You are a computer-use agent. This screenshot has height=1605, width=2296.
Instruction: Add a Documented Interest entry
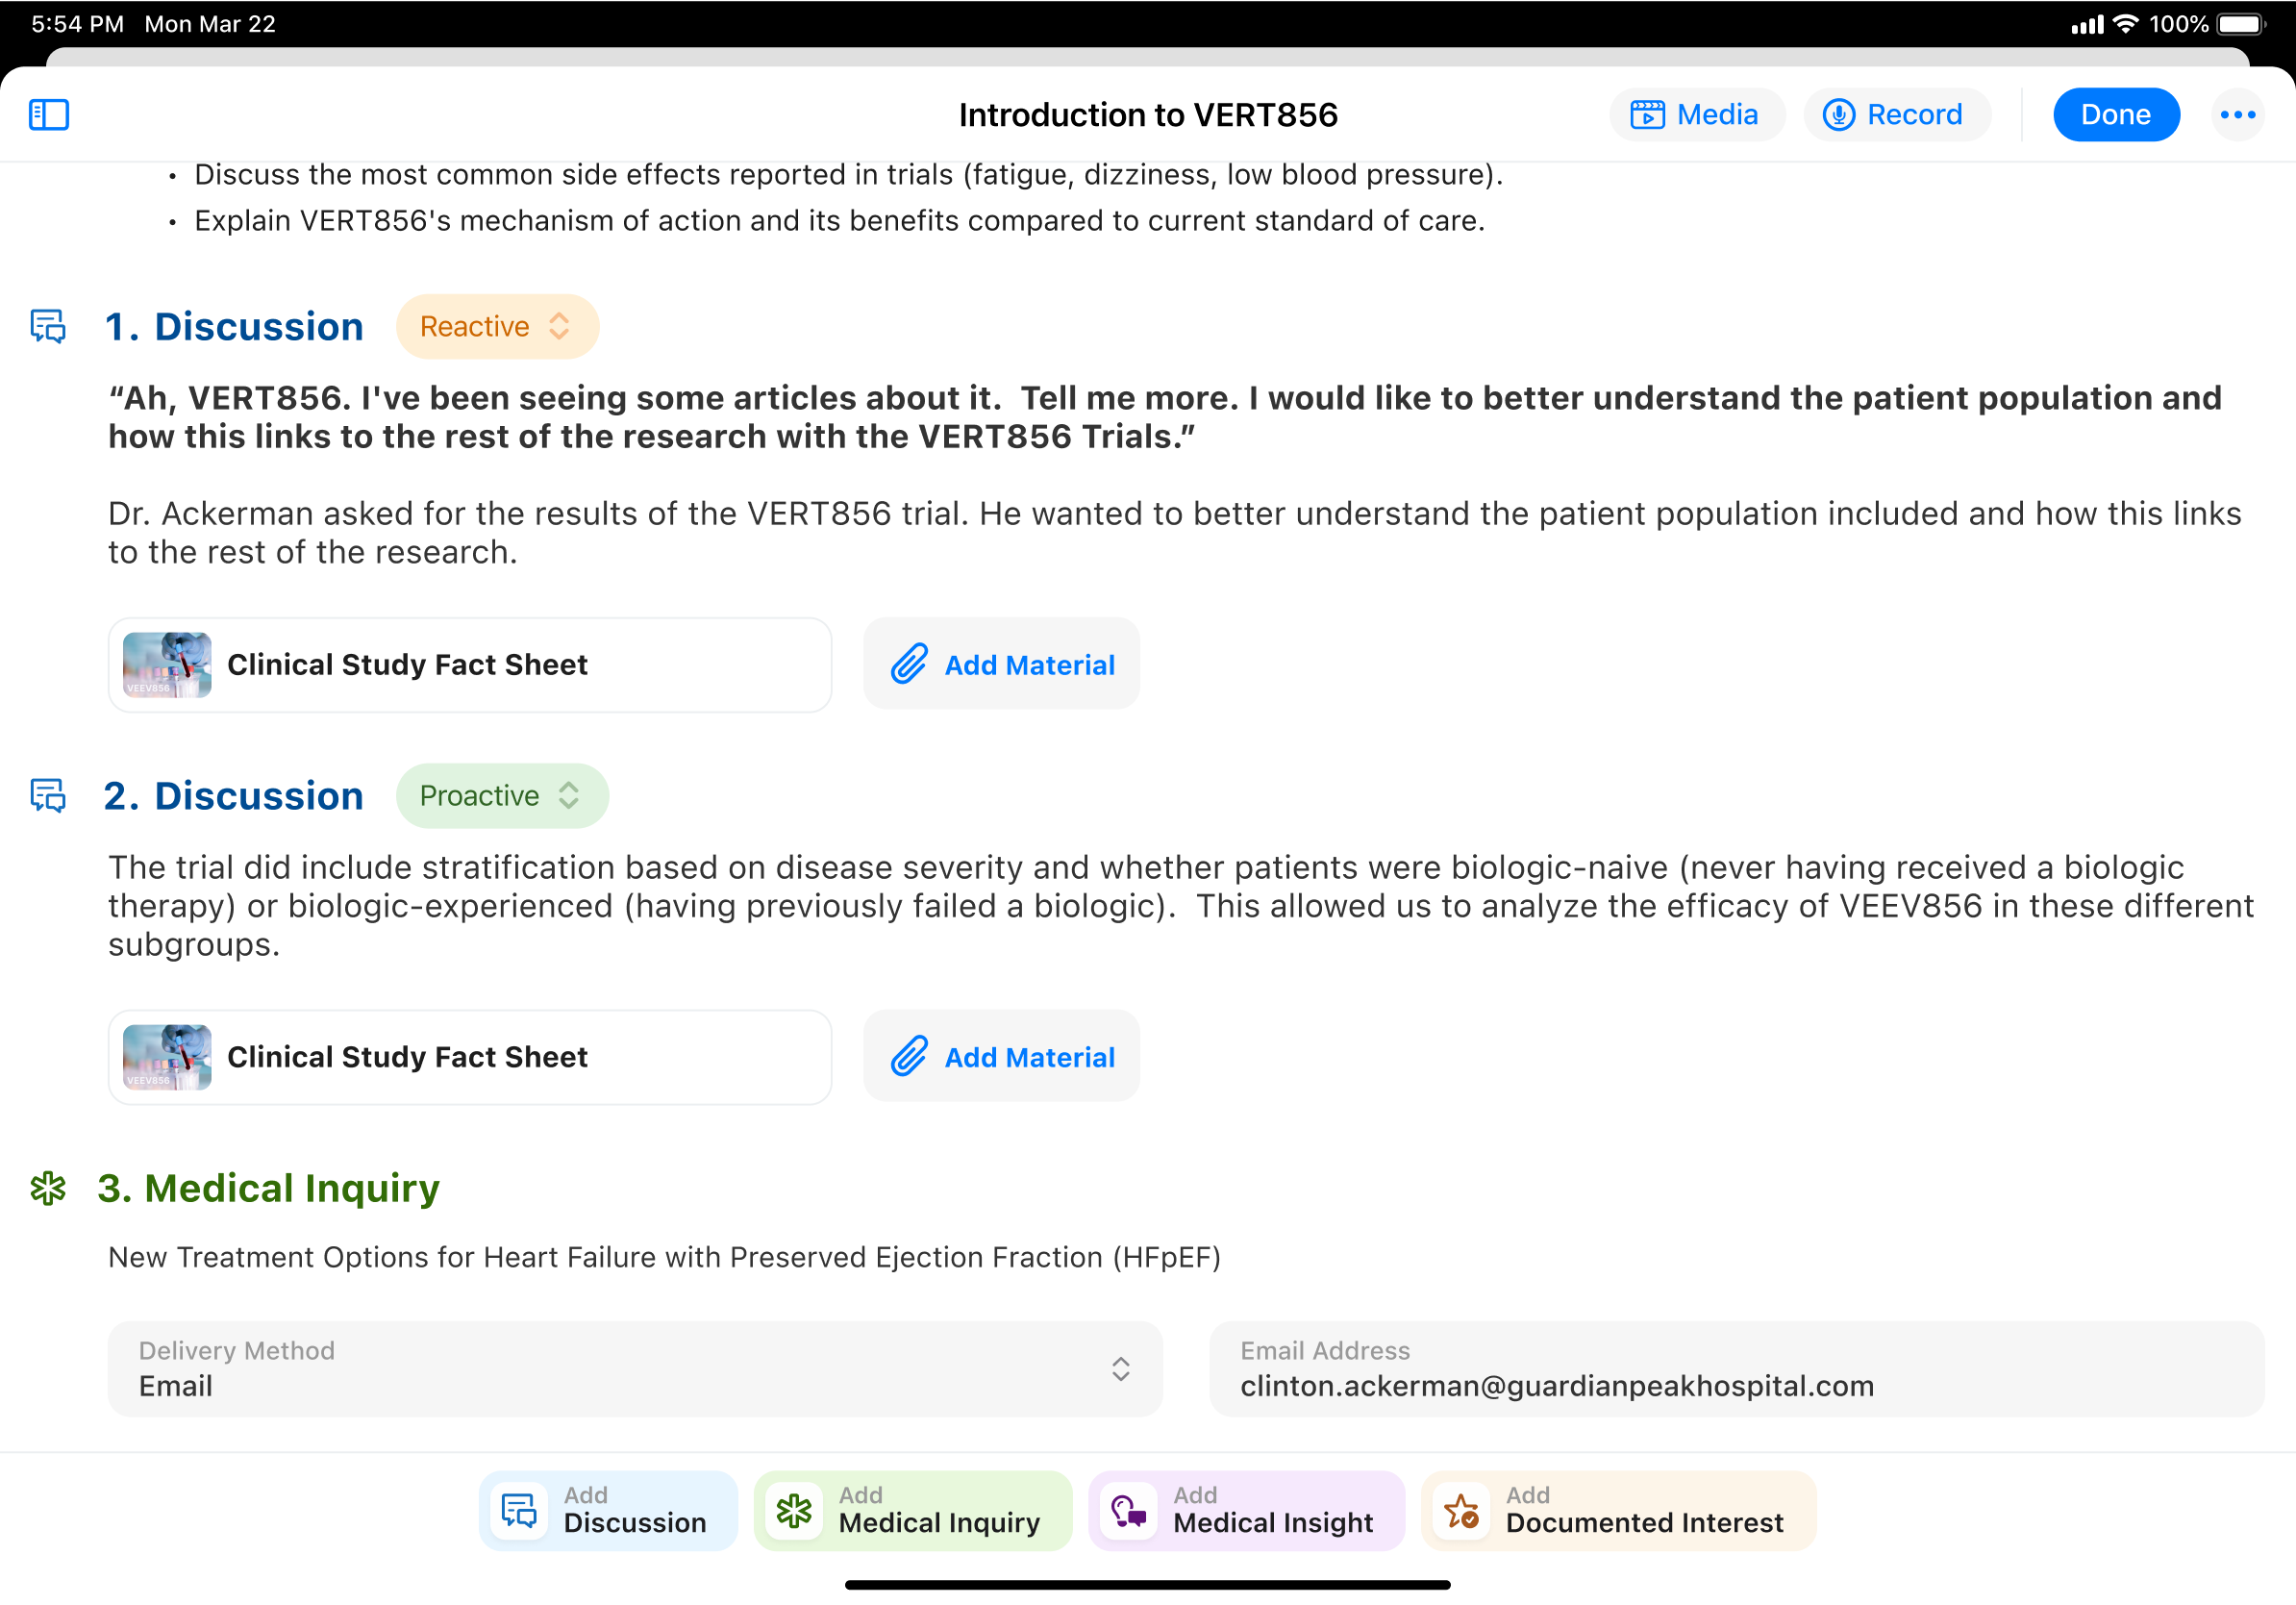(1617, 1510)
